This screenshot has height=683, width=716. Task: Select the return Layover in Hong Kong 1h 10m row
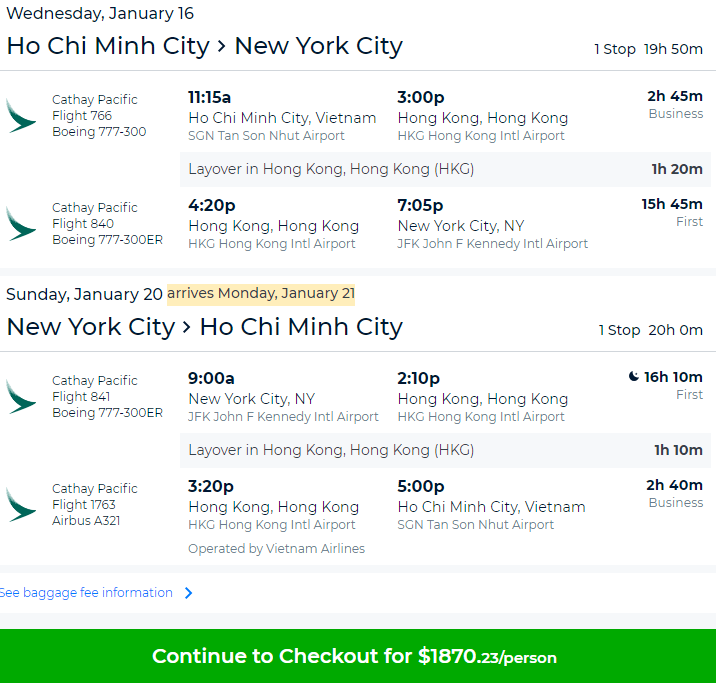(445, 450)
